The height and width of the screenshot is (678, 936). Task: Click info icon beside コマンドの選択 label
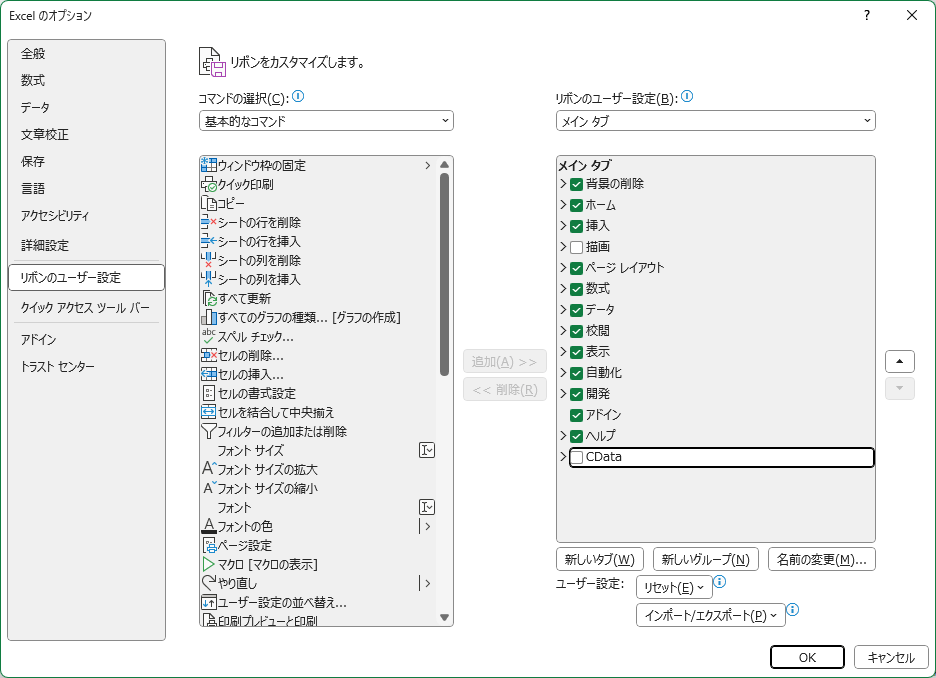(298, 96)
